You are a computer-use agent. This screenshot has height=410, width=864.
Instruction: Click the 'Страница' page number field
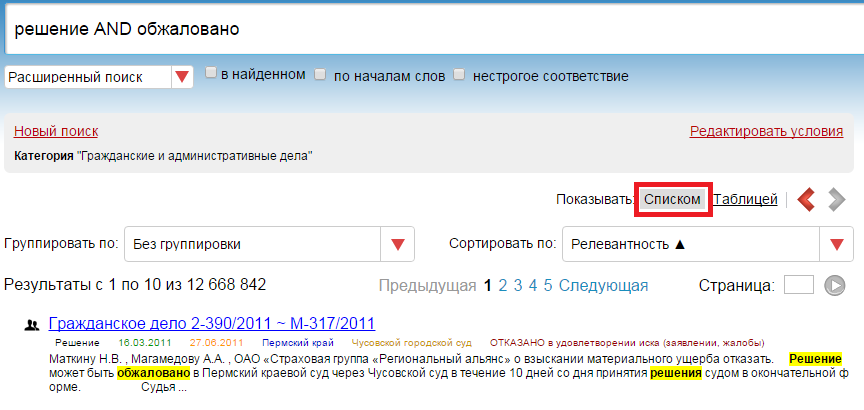coord(798,286)
